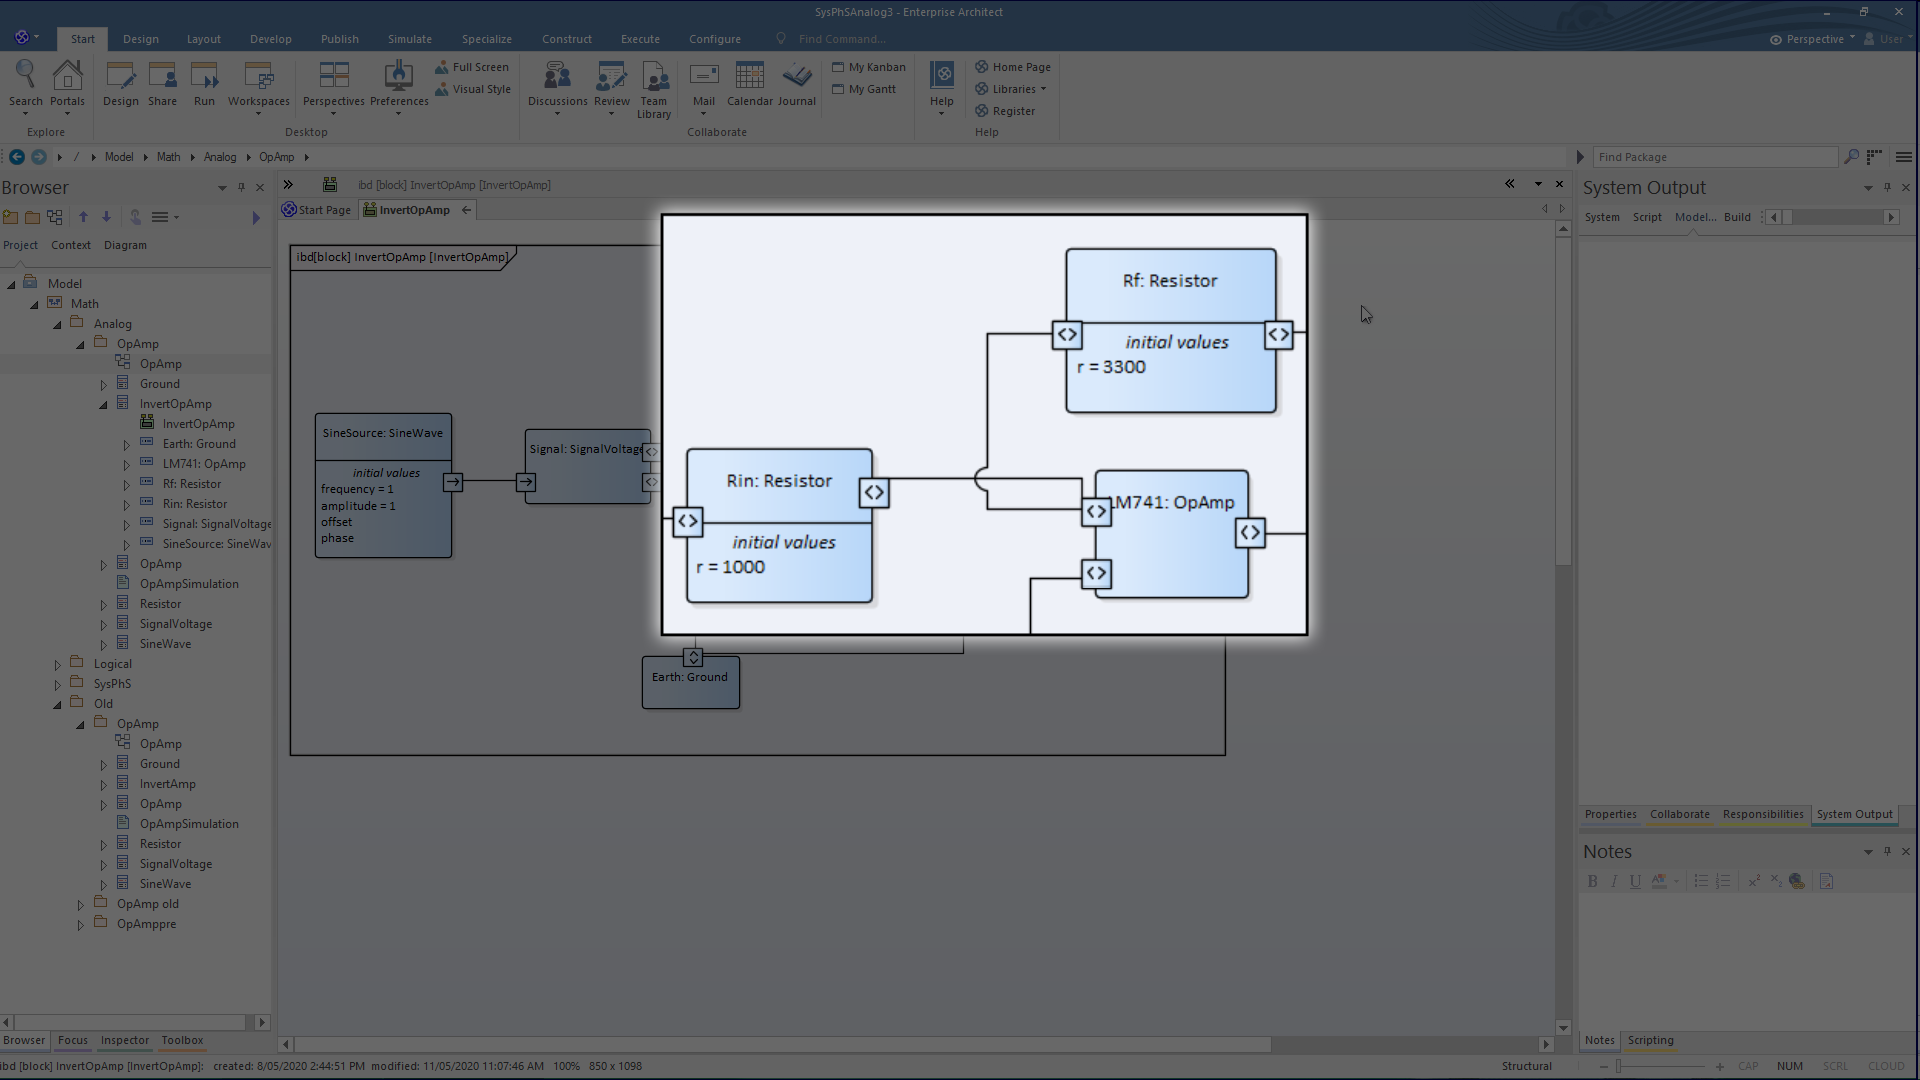
Task: Pin the Browser panel
Action: pos(240,187)
